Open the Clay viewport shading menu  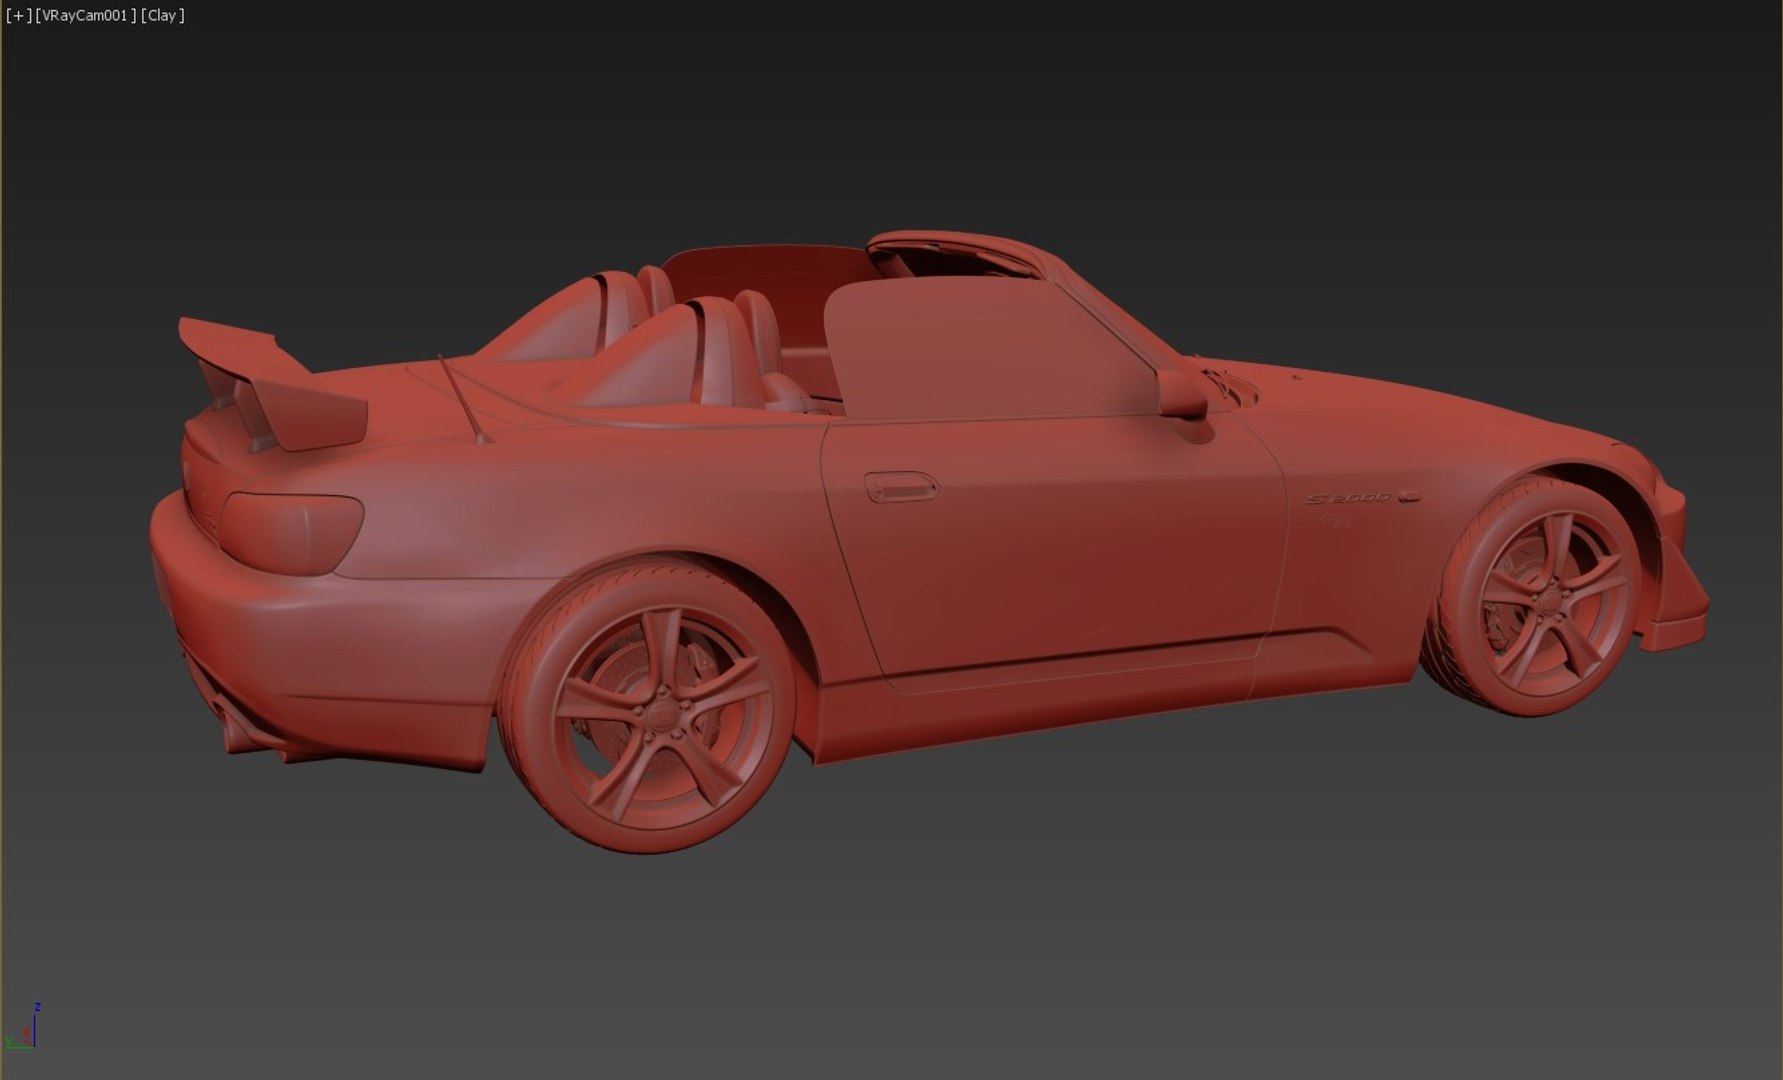[163, 15]
